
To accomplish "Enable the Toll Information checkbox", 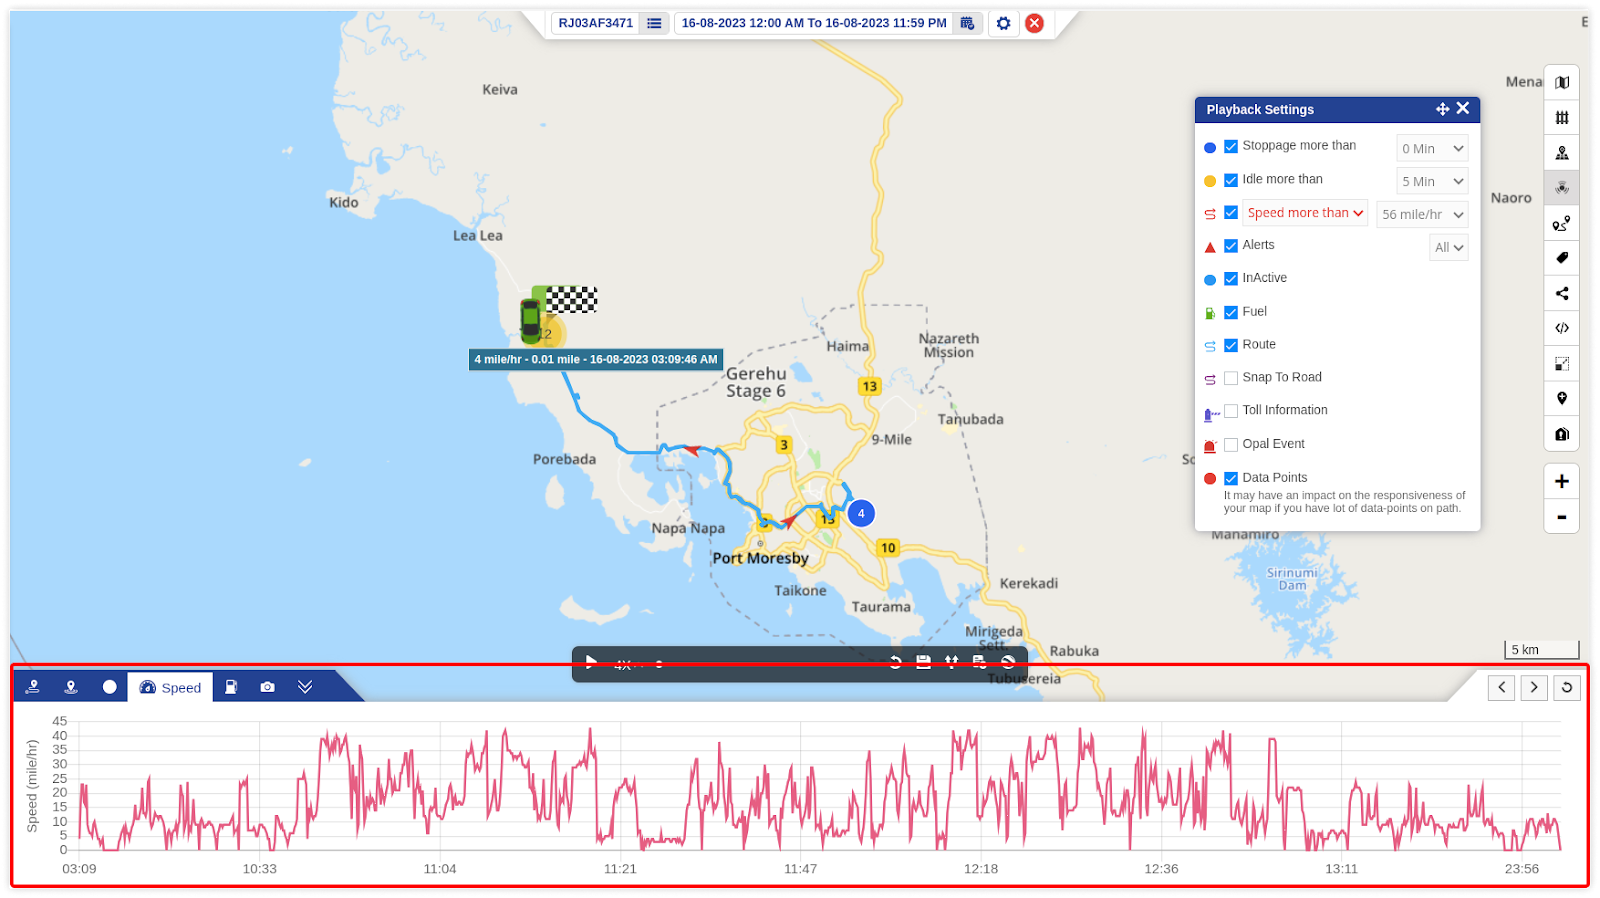I will (x=1231, y=411).
